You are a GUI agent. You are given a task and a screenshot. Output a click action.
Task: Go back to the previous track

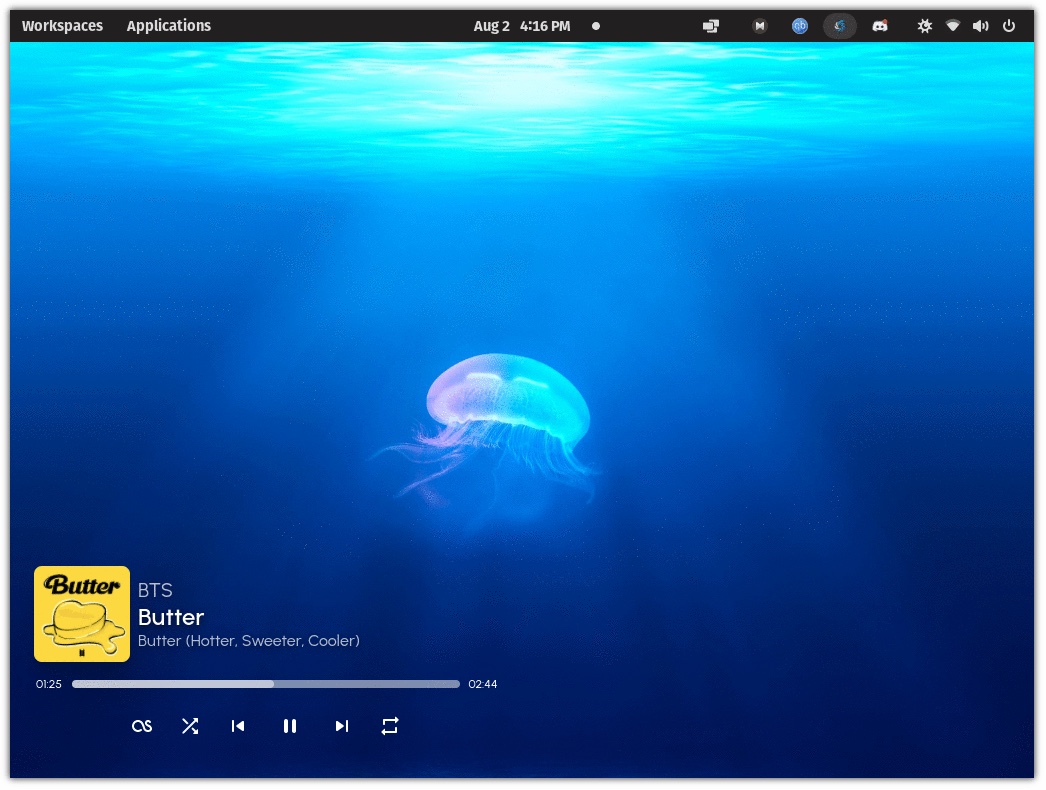(x=238, y=726)
